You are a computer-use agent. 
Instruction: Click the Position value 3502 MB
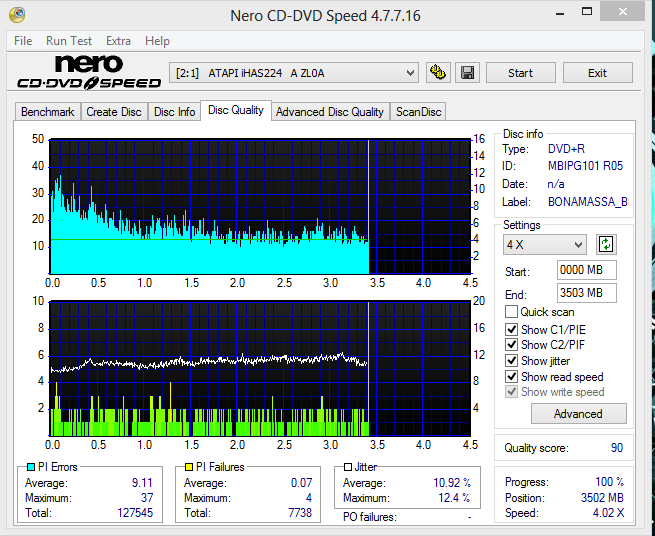602,498
